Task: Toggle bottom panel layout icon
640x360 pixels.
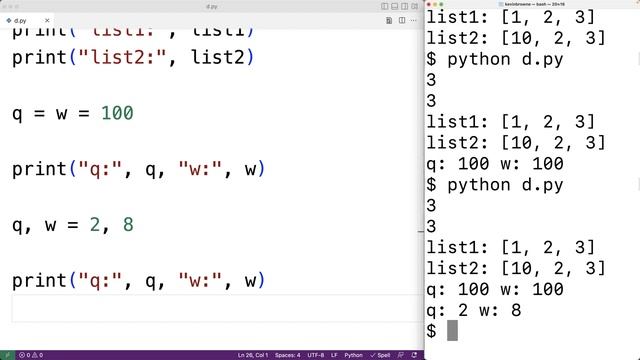Action: [394, 6]
